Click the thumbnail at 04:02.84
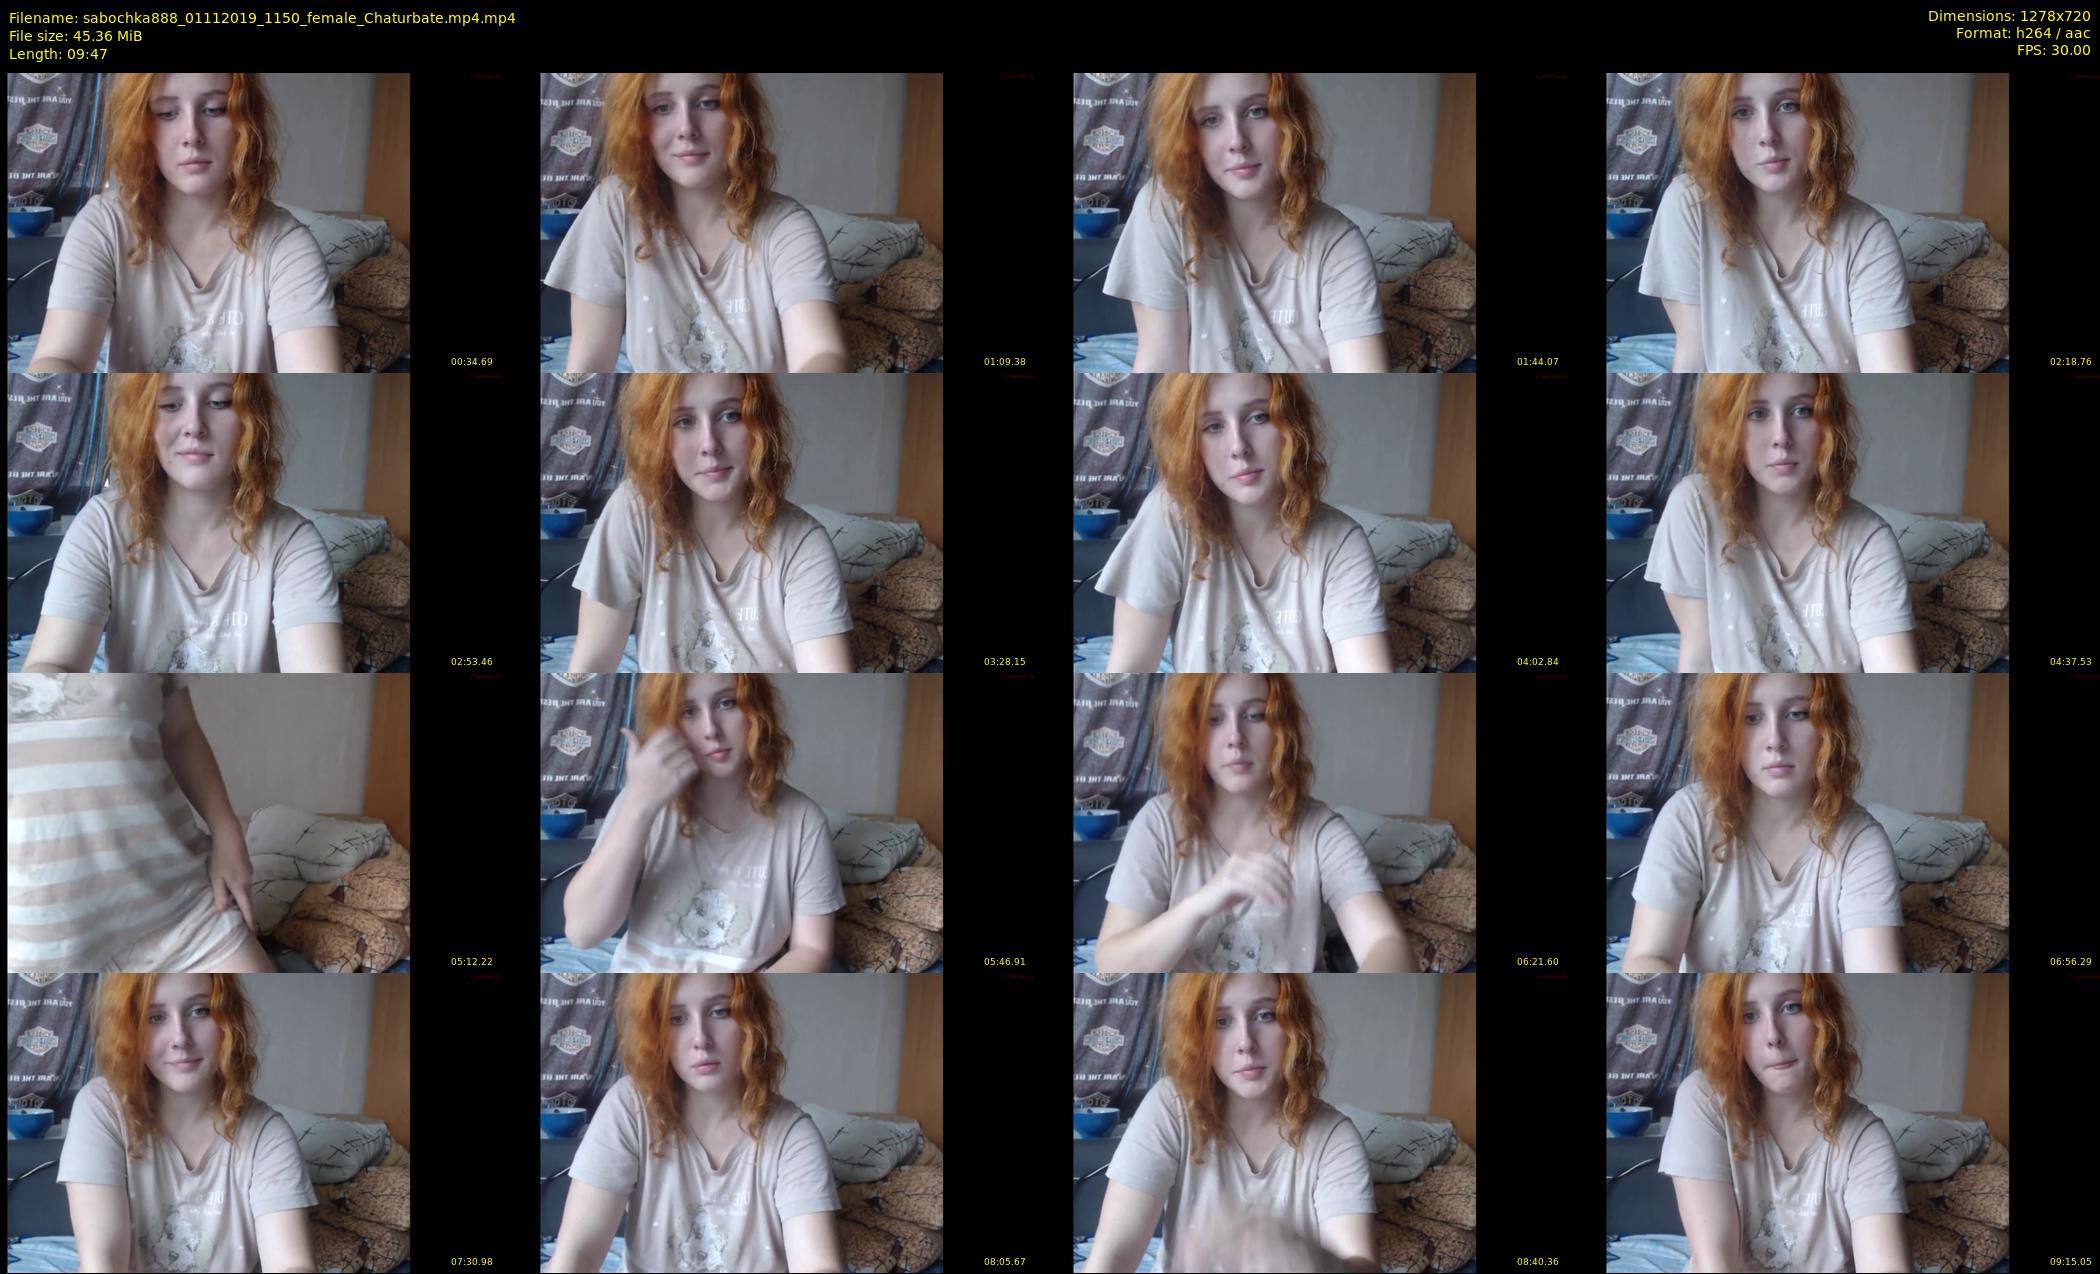This screenshot has height=1274, width=2100. point(1274,522)
